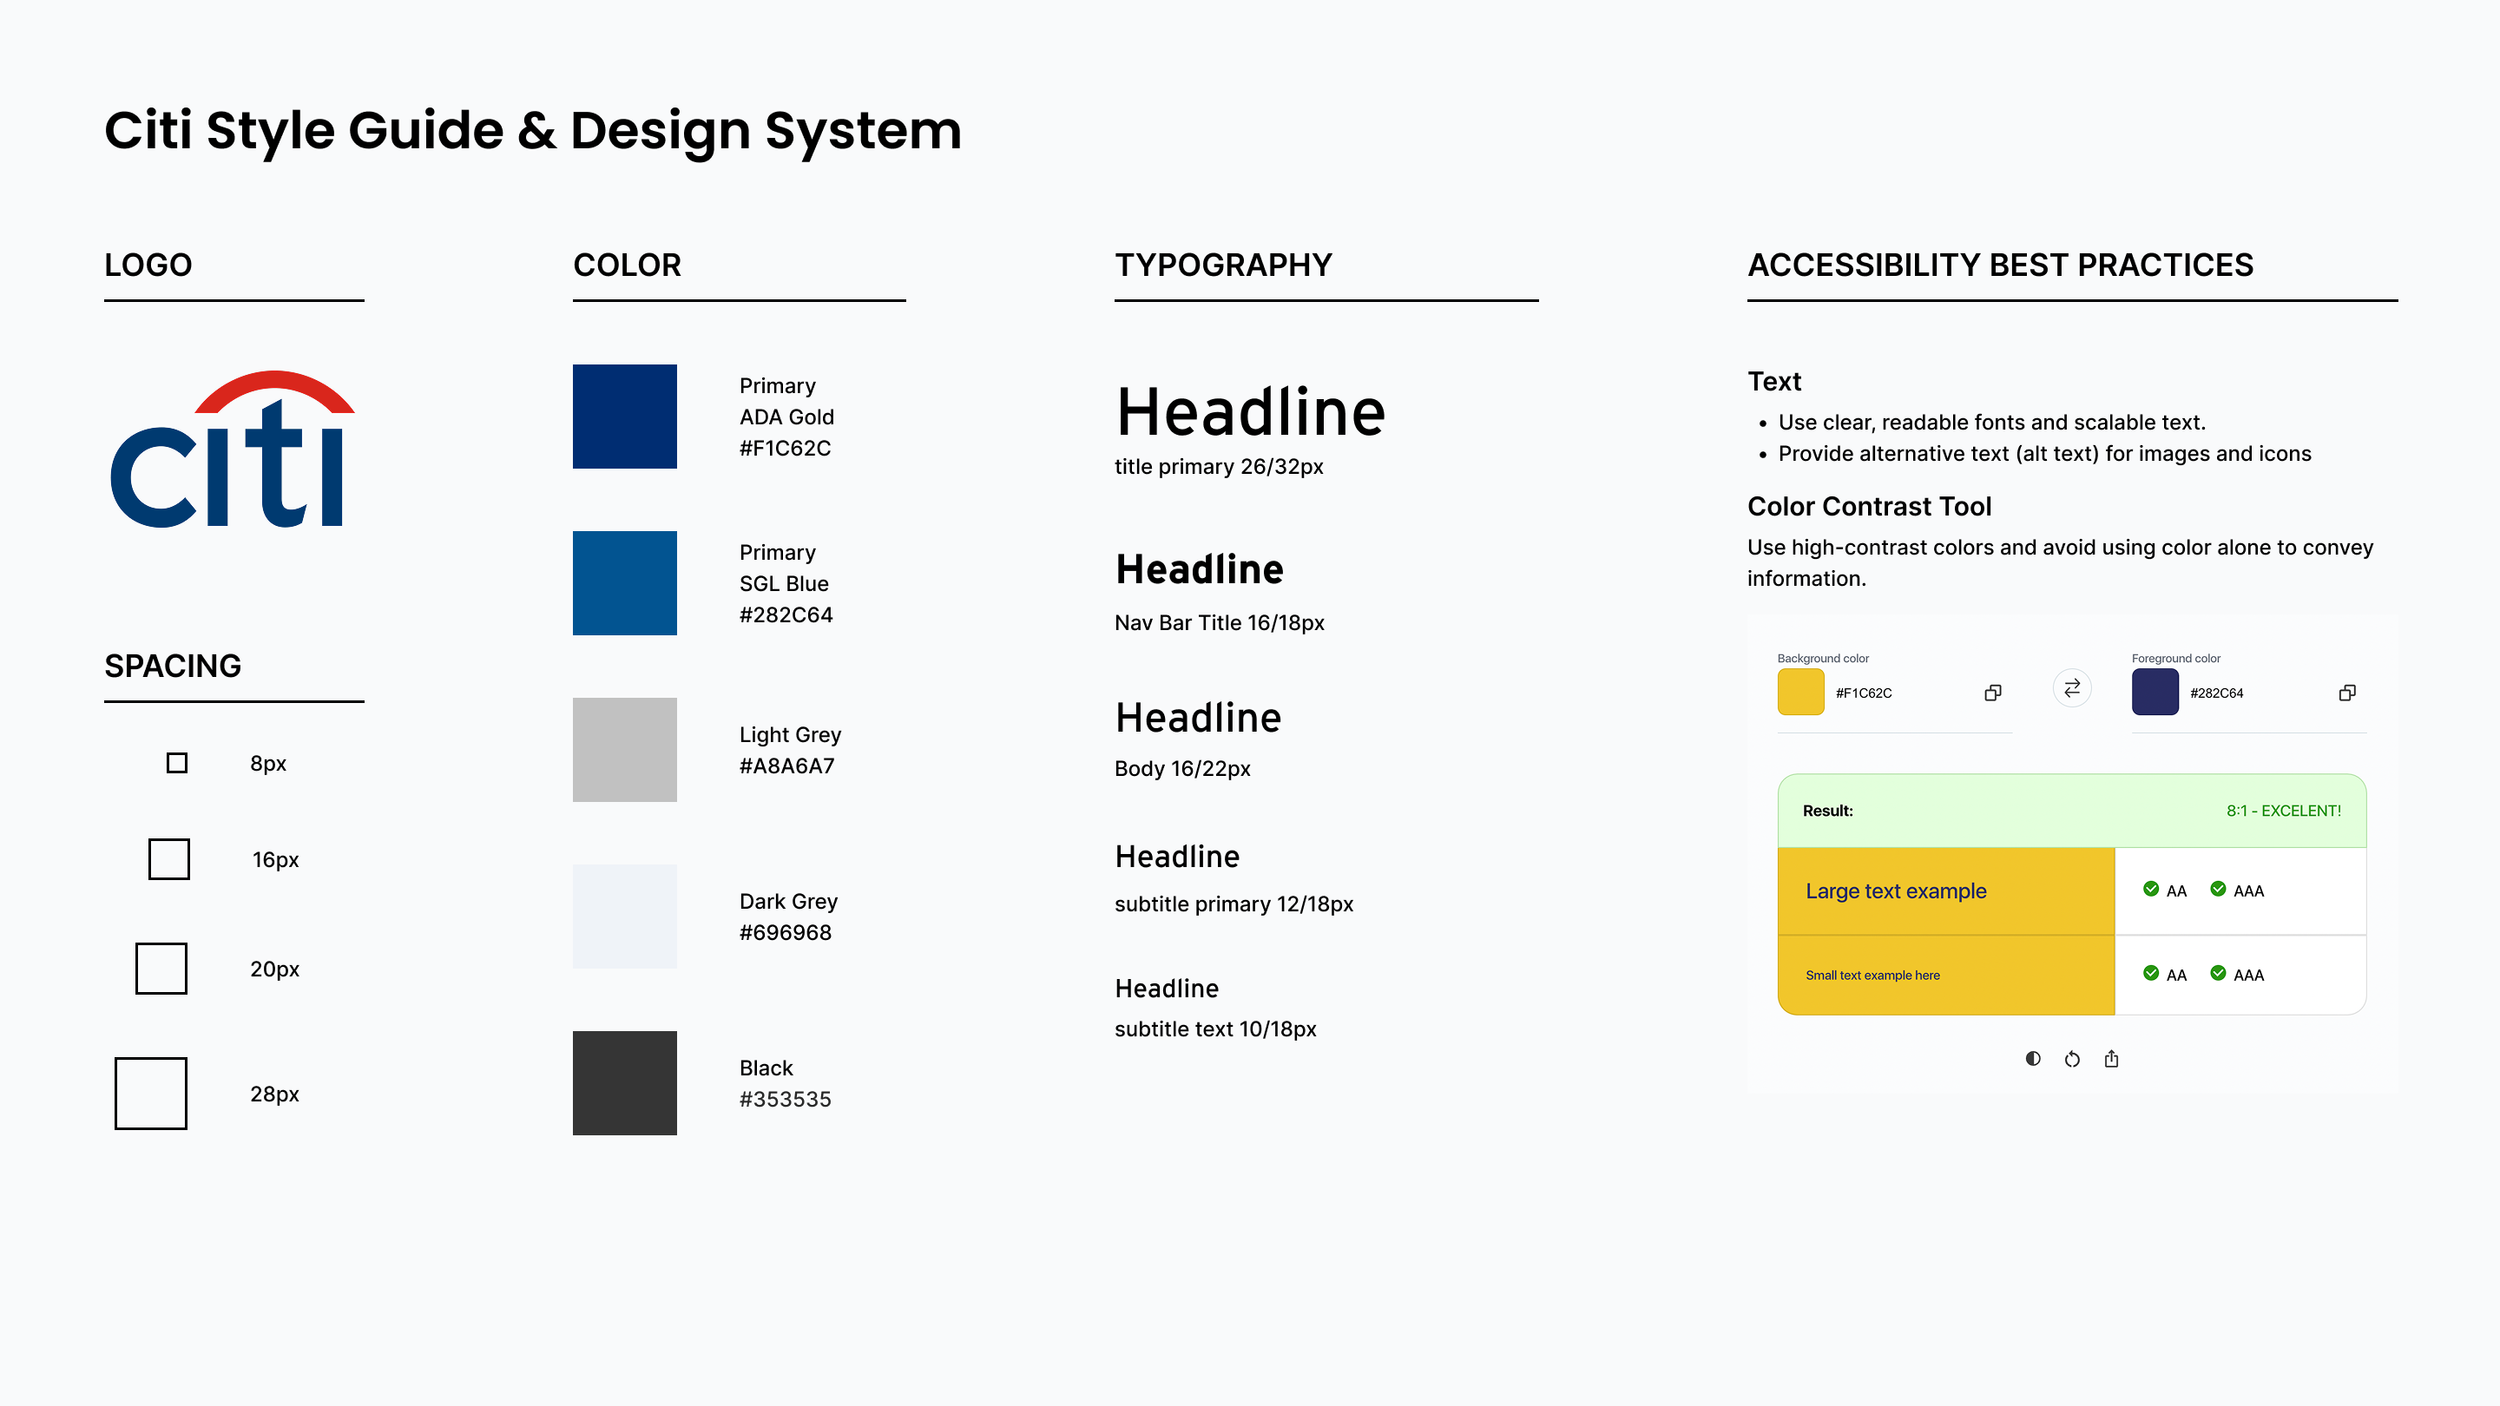This screenshot has width=2500, height=1406.
Task: Click the reset rotate arrow icon
Action: tap(2071, 1059)
